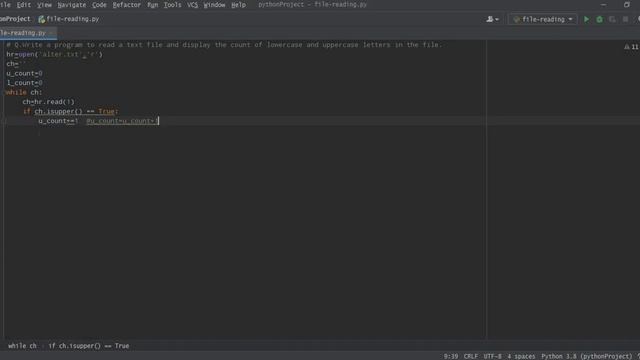
Task: Open the VCS menu
Action: 193,5
